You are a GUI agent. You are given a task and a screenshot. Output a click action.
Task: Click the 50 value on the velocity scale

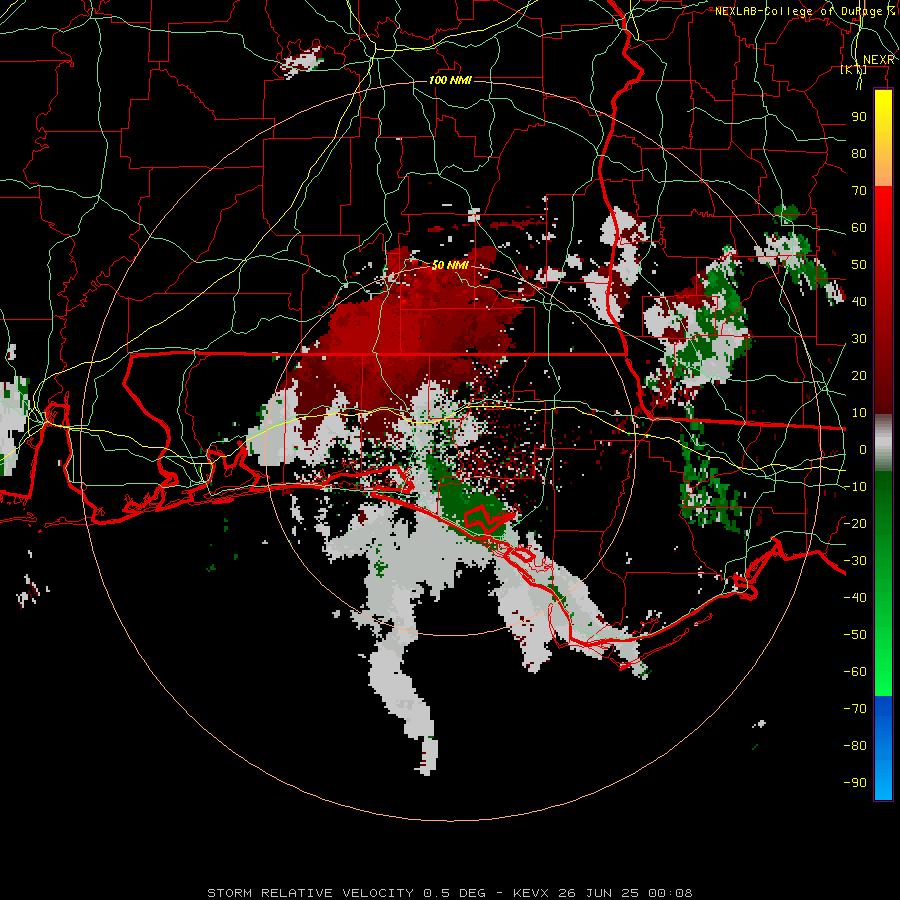tap(859, 265)
